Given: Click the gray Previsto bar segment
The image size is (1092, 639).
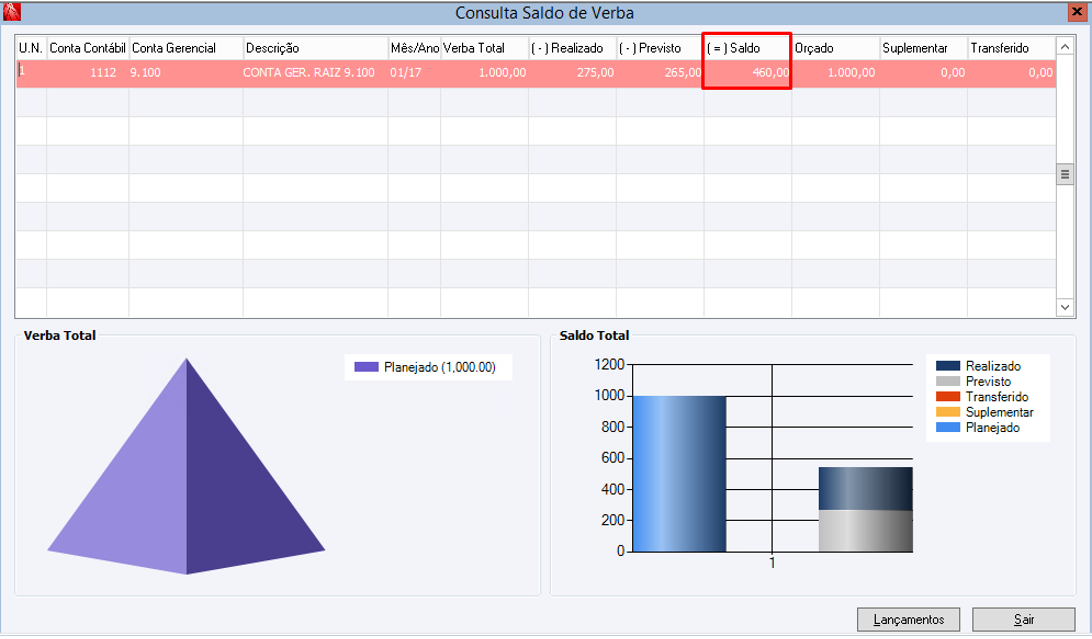Looking at the screenshot, I should (x=866, y=531).
